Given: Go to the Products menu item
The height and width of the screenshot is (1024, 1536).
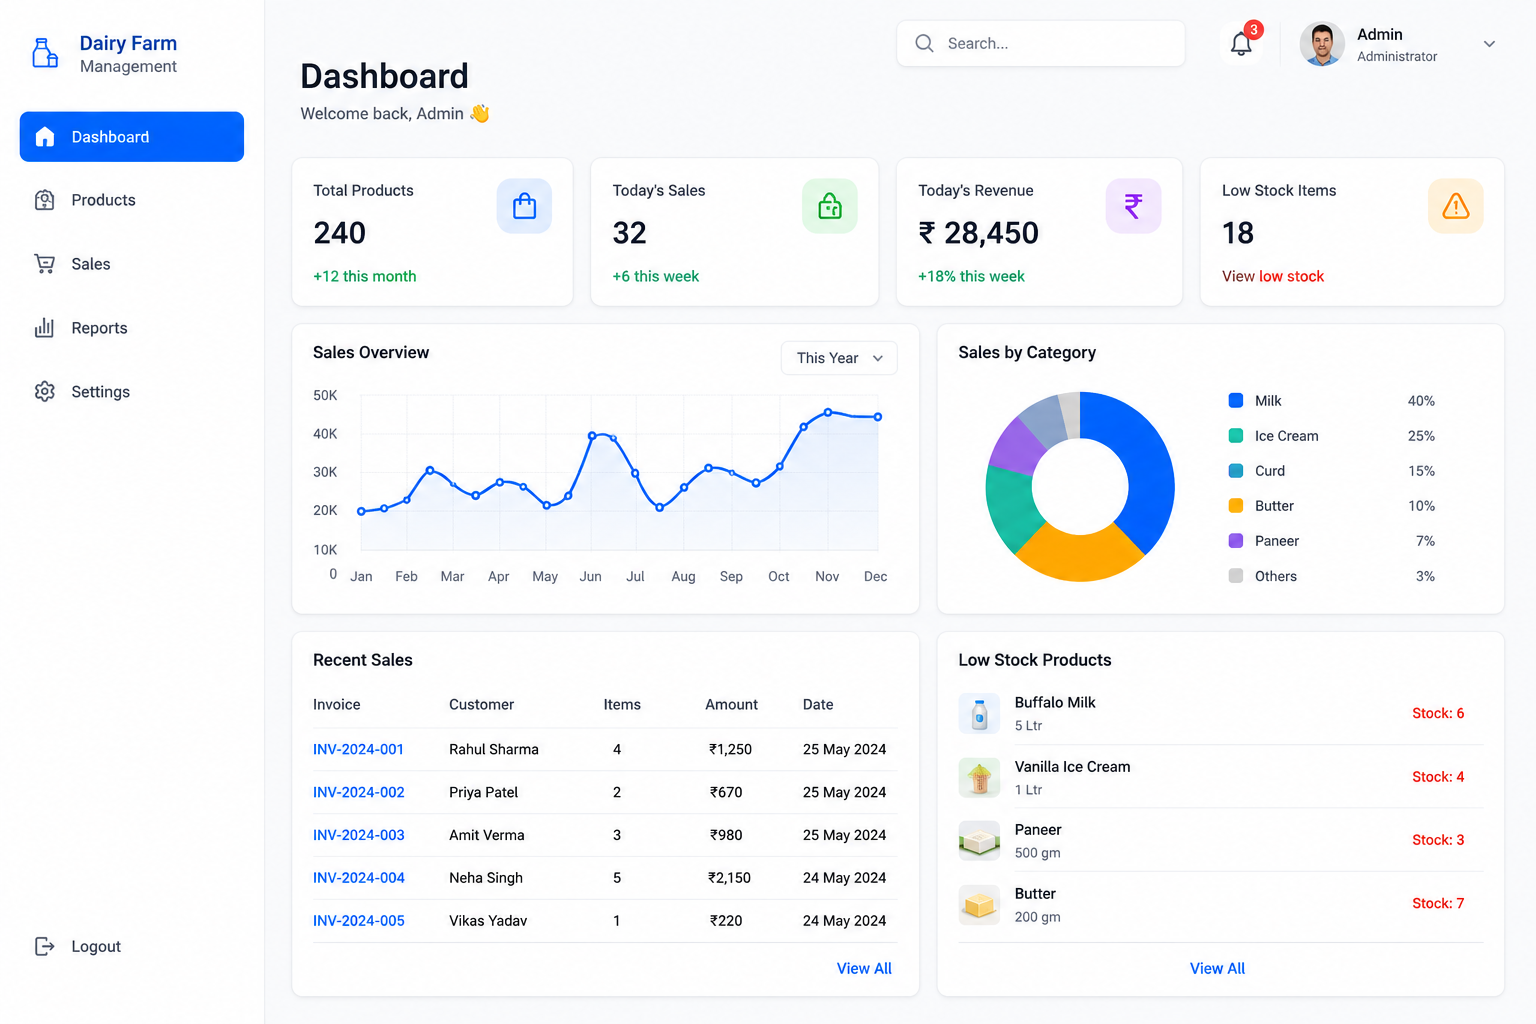Looking at the screenshot, I should 132,200.
